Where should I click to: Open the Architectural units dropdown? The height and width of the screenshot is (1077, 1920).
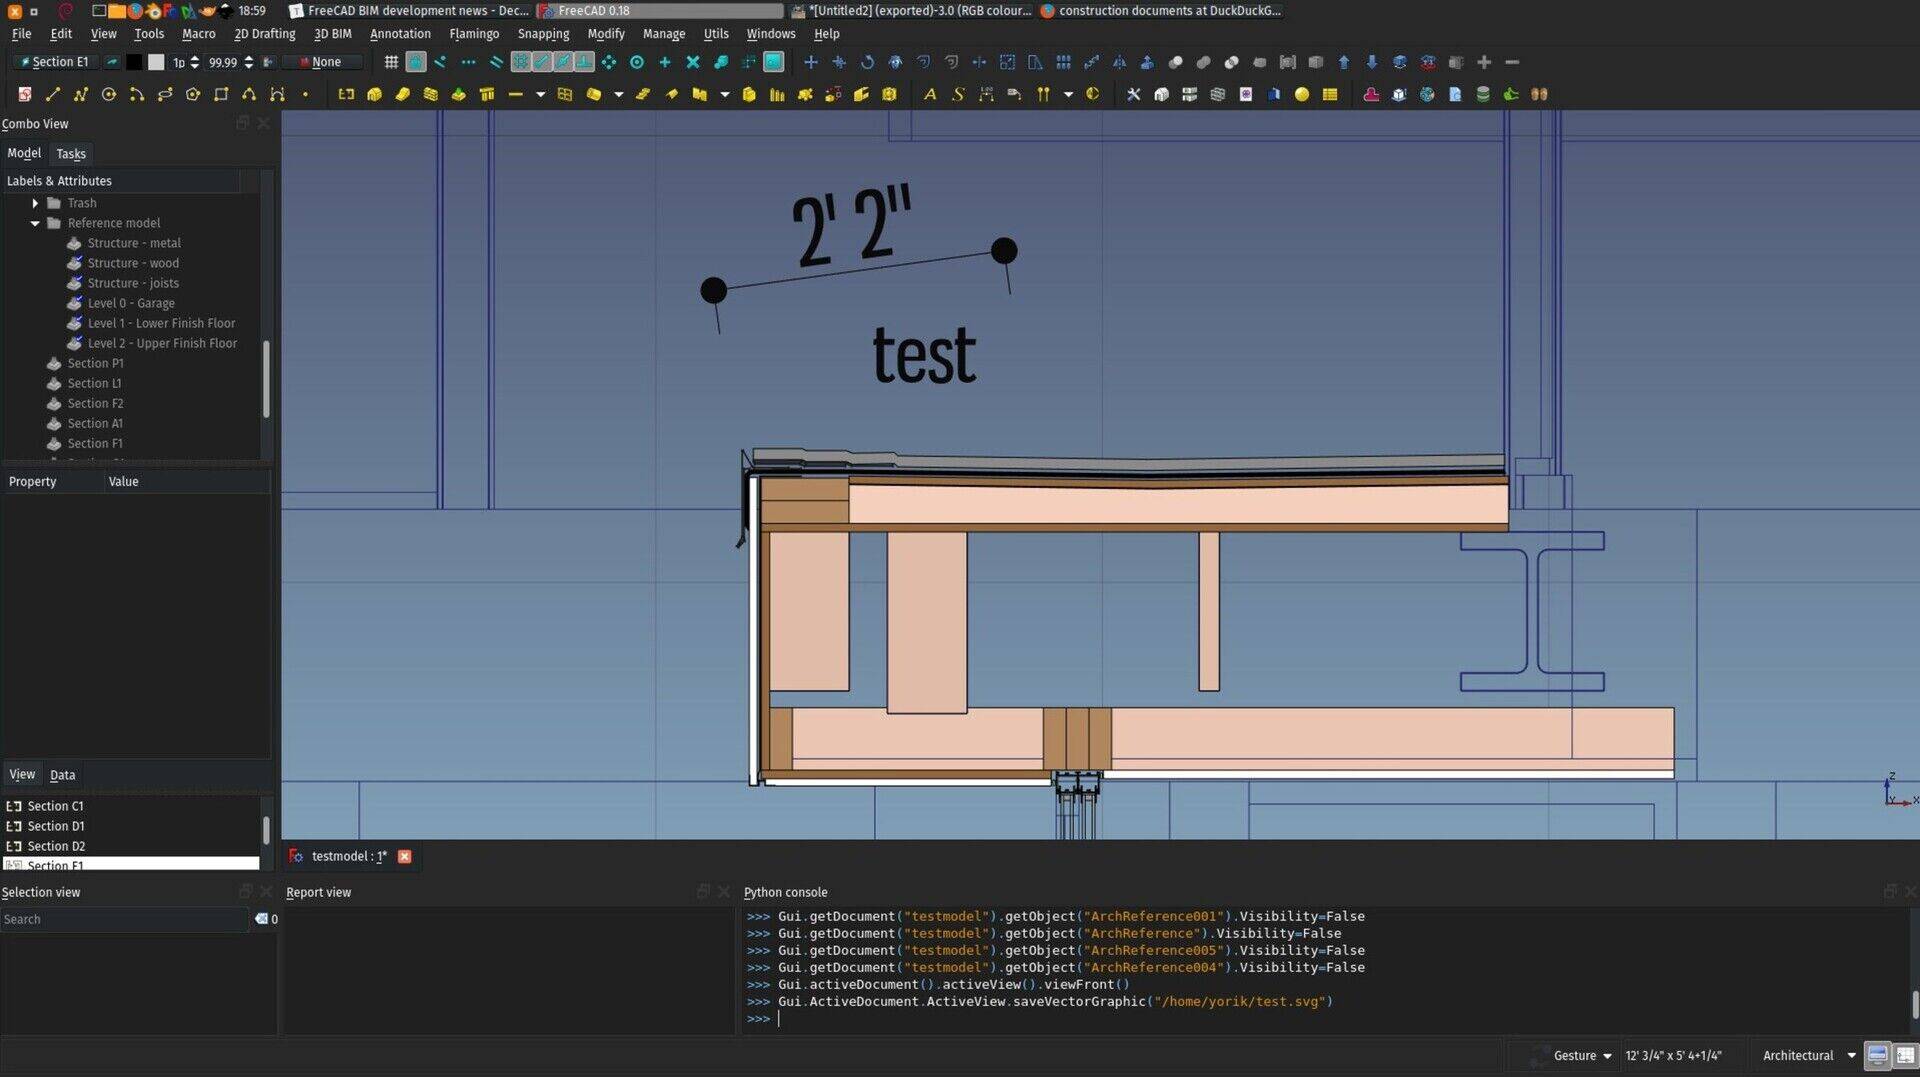tap(1807, 1055)
